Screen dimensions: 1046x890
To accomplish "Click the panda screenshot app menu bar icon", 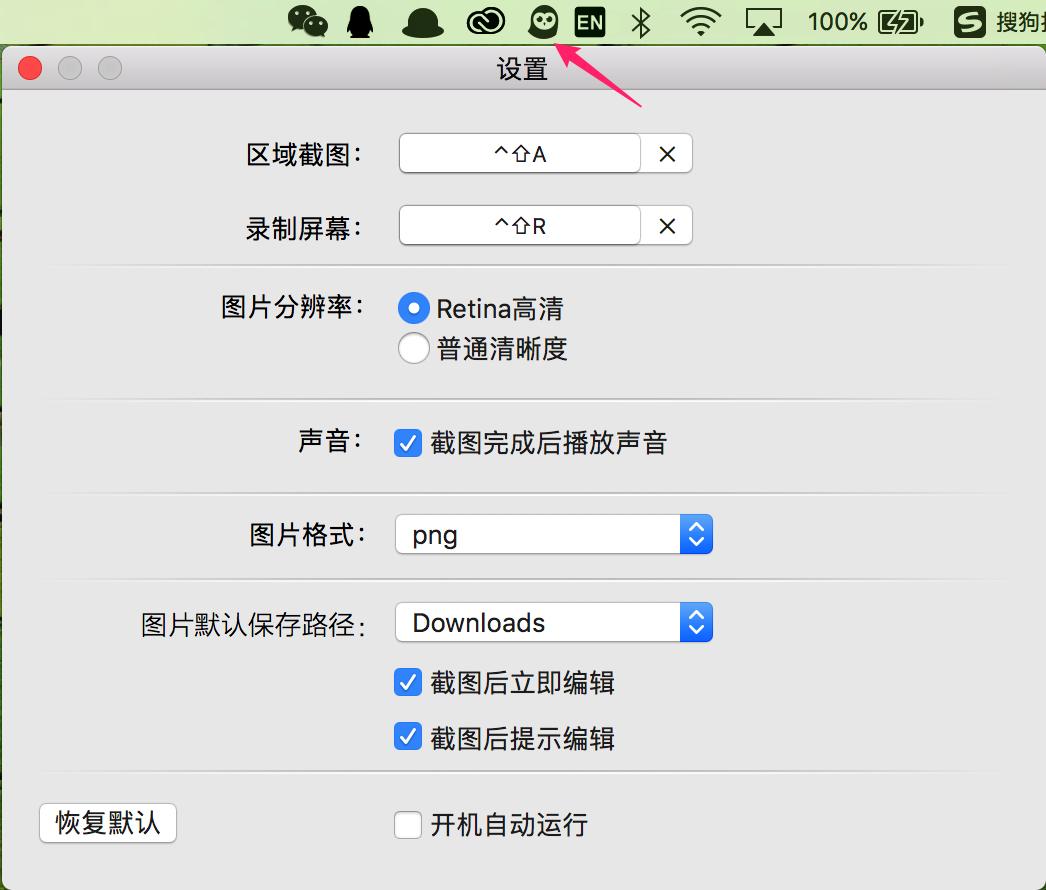I will pos(542,21).
